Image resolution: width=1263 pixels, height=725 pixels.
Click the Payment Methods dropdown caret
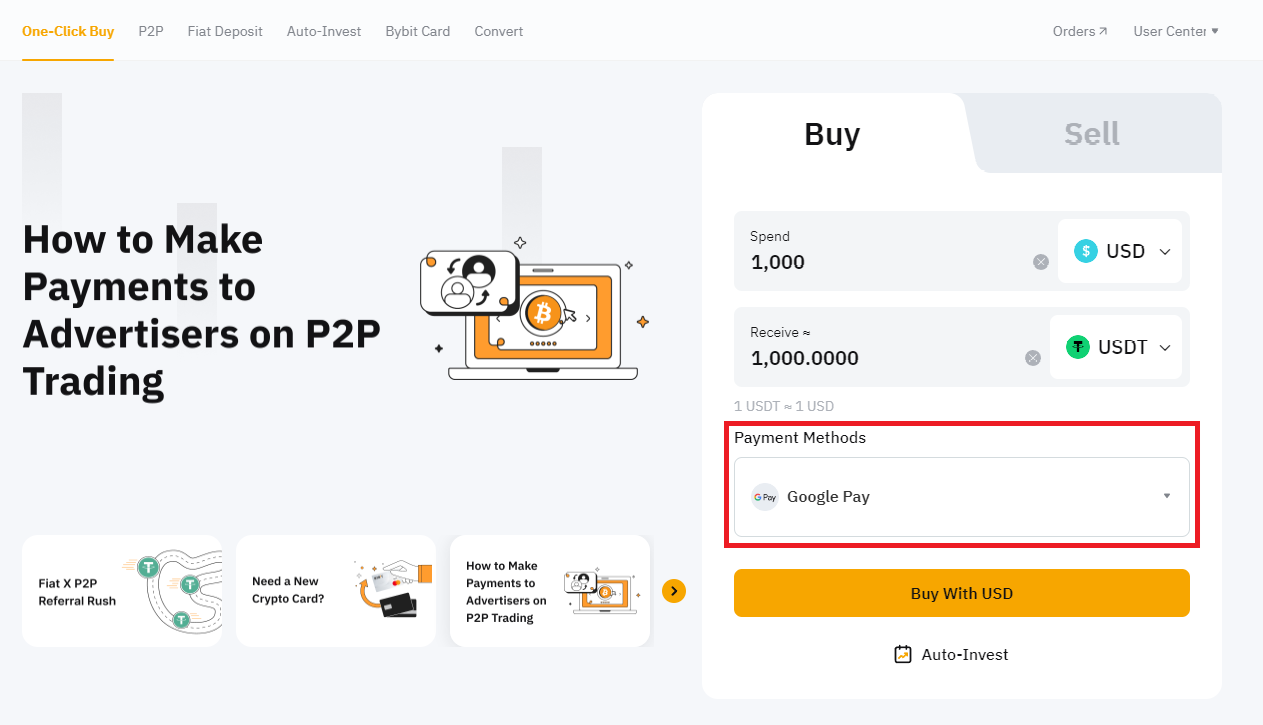pyautogui.click(x=1167, y=496)
